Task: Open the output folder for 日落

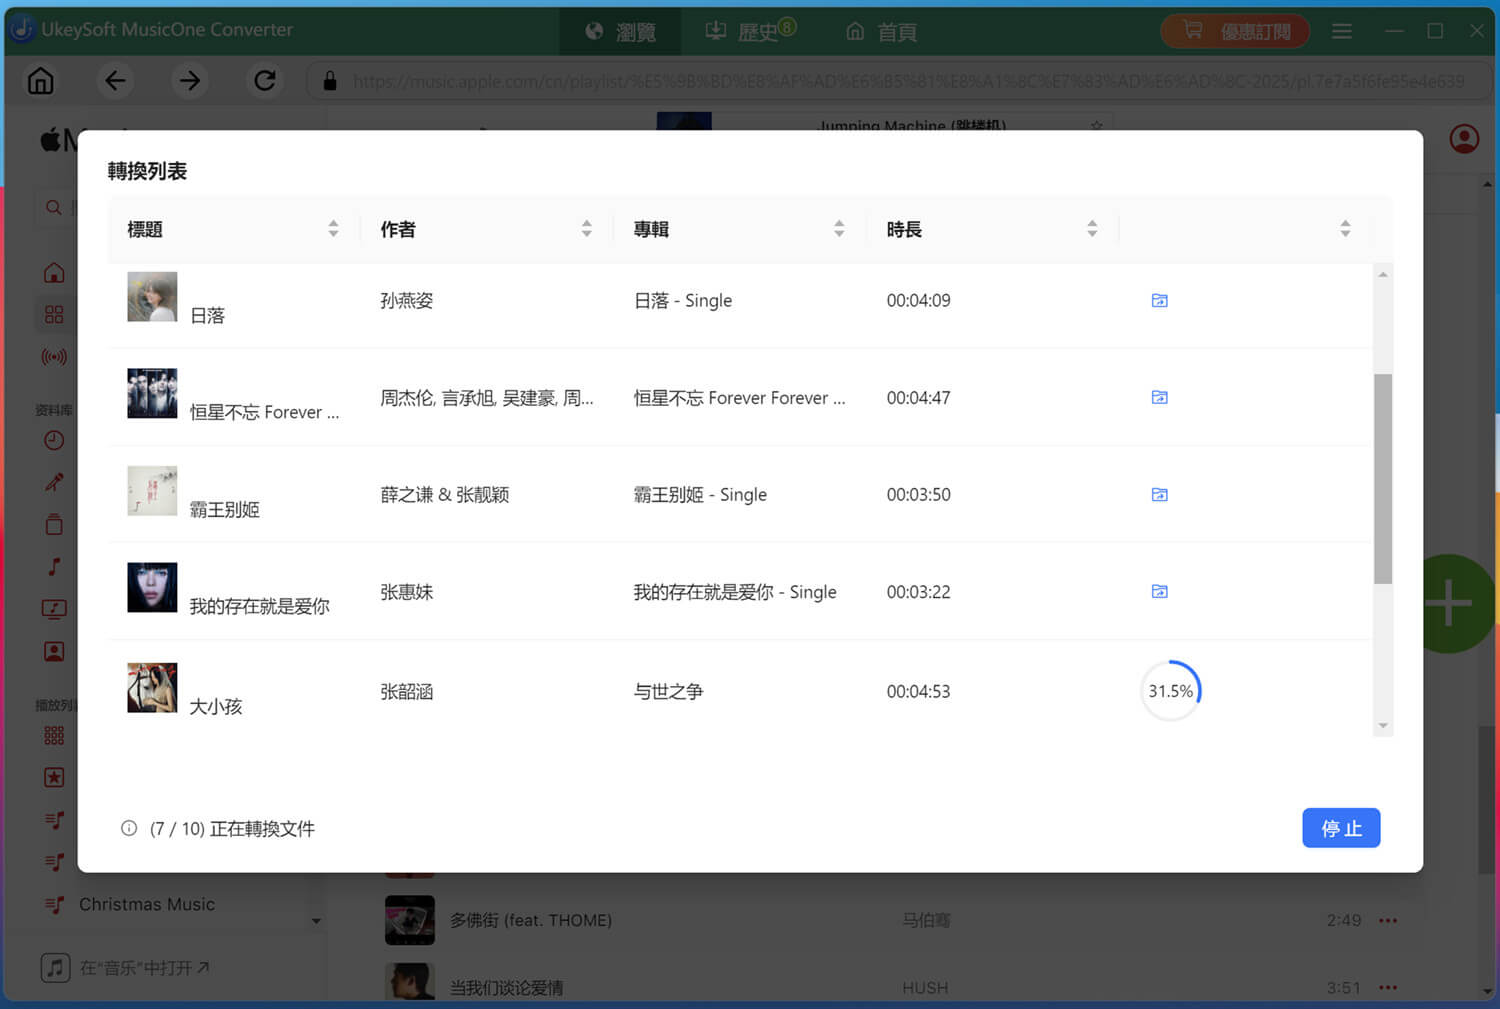Action: pos(1159,300)
